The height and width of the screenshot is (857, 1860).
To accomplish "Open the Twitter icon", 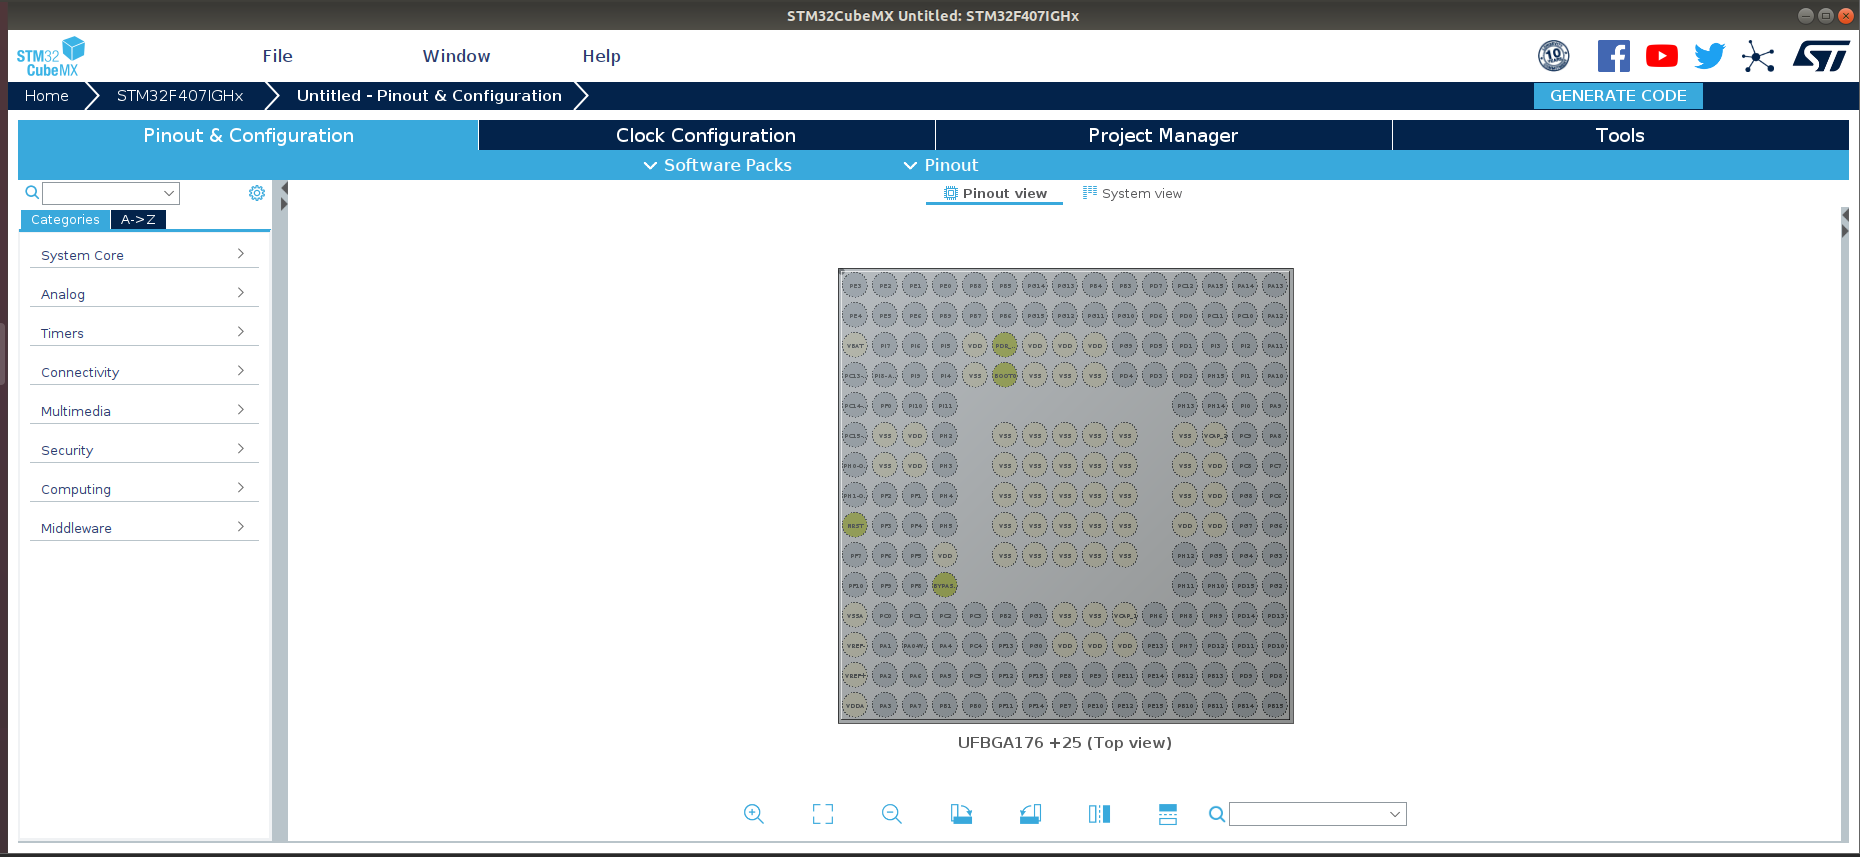I will pyautogui.click(x=1710, y=56).
